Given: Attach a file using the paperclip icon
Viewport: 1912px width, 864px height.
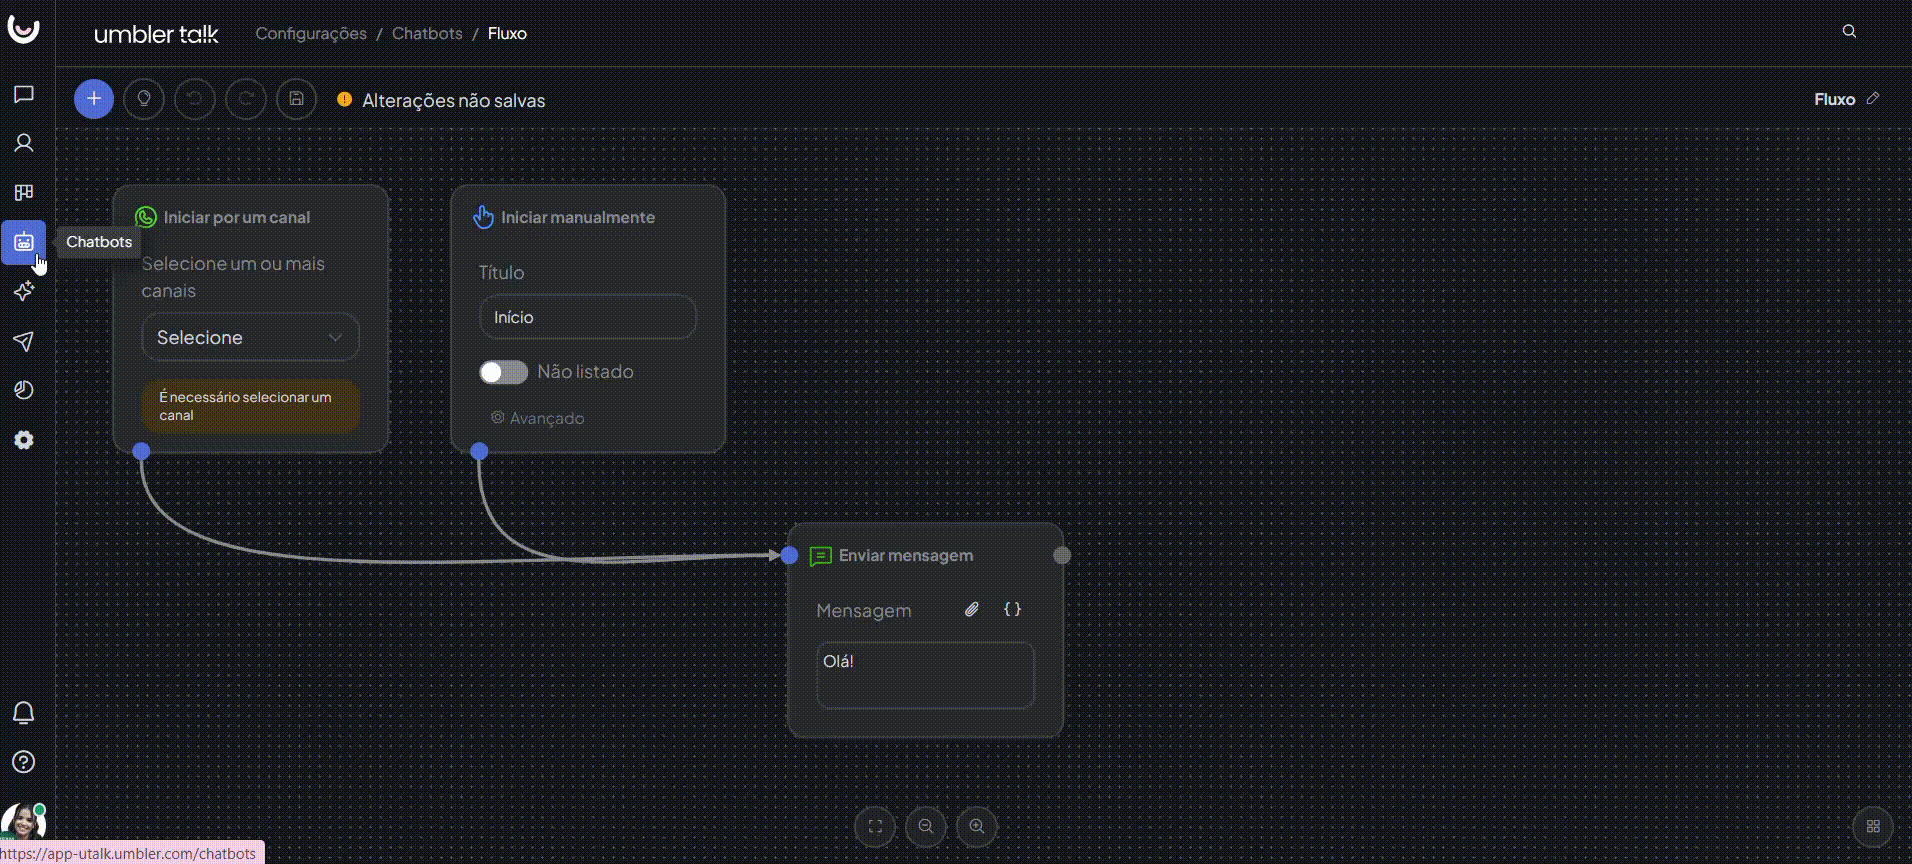Looking at the screenshot, I should click(971, 609).
